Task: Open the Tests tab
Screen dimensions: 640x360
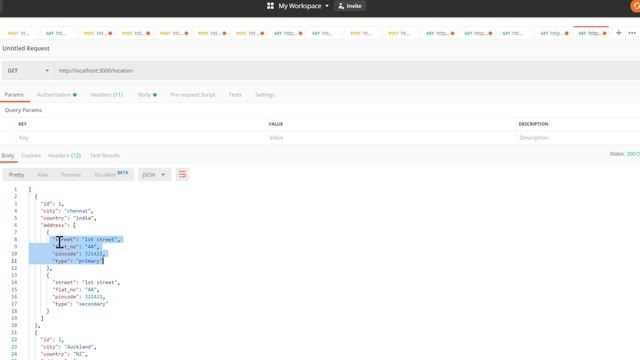Action: tap(235, 95)
